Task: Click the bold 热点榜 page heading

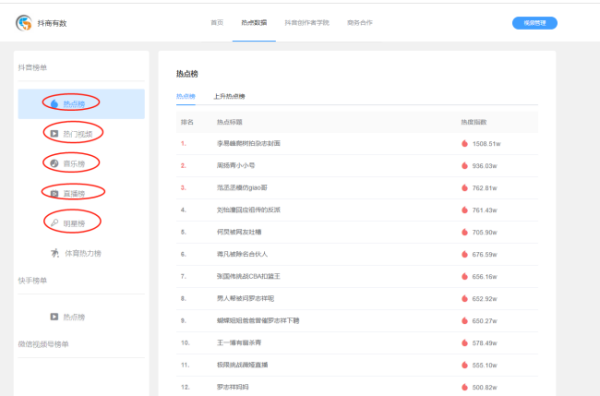Action: click(187, 74)
